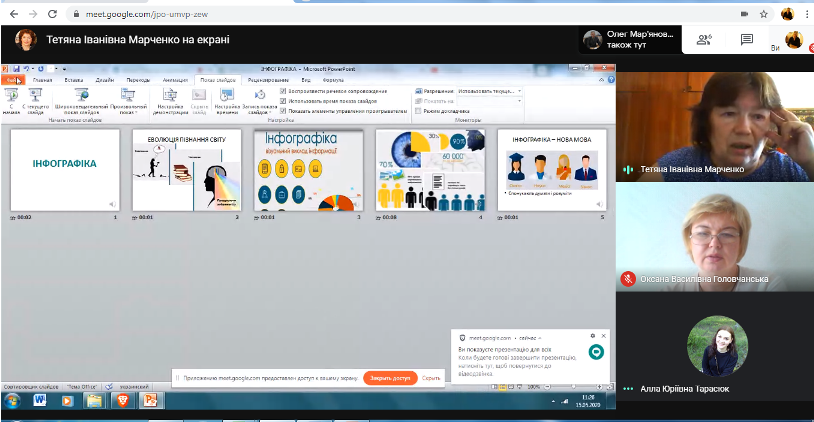The image size is (814, 422).
Task: Open Word from the taskbar
Action: pos(40,400)
